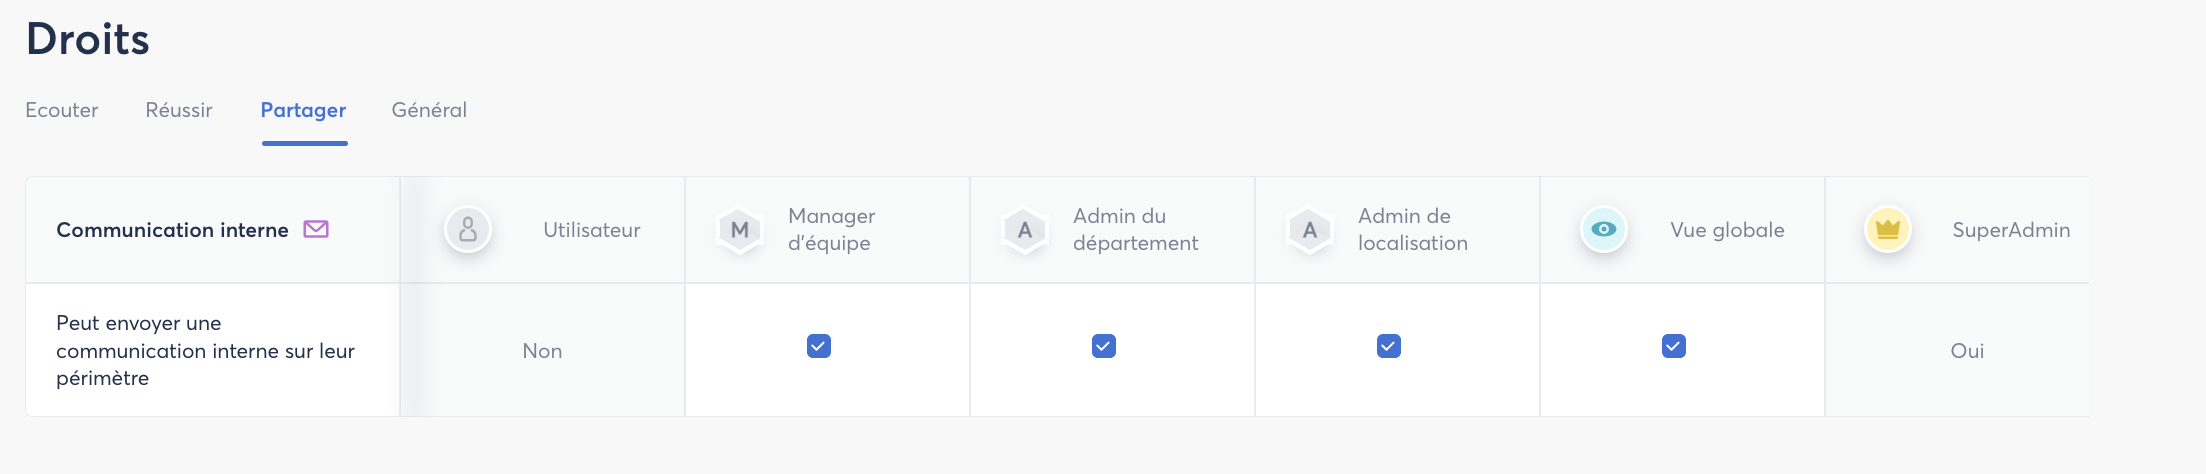
Task: Click the SuperAdmin crown icon
Action: [1888, 229]
